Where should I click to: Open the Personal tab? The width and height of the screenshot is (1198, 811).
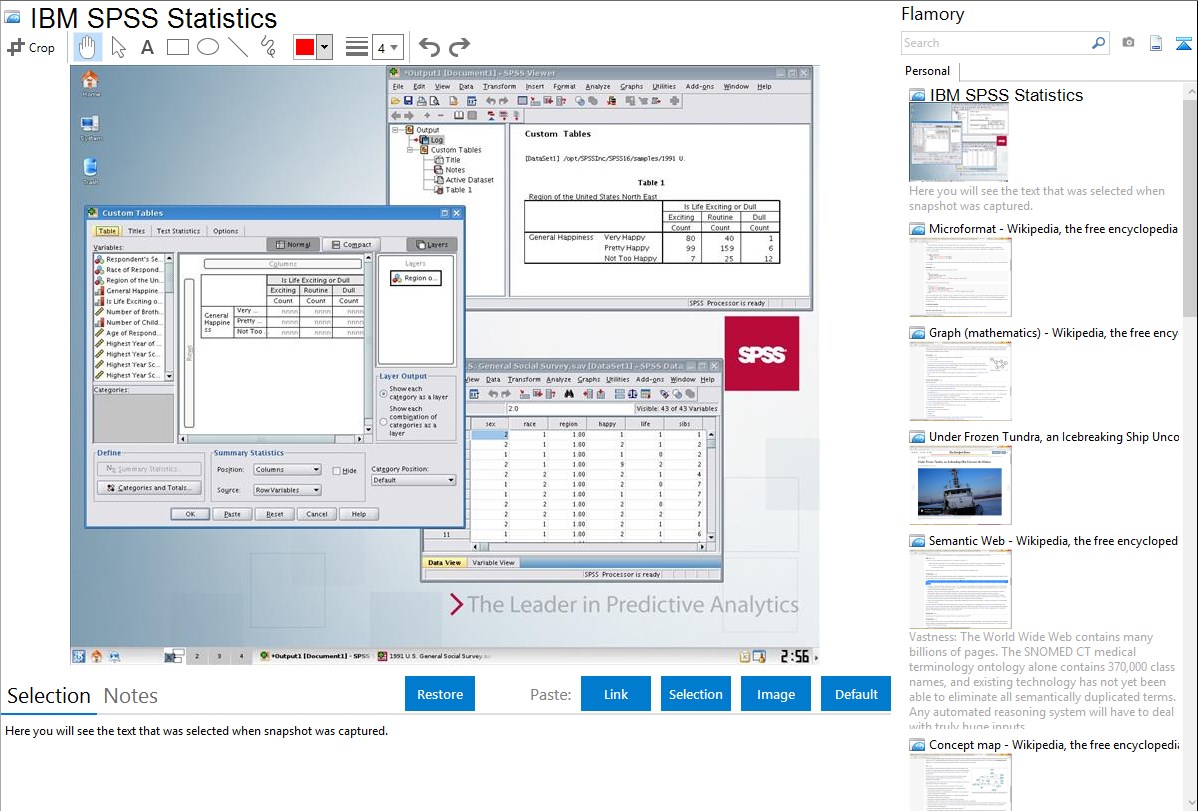[927, 71]
